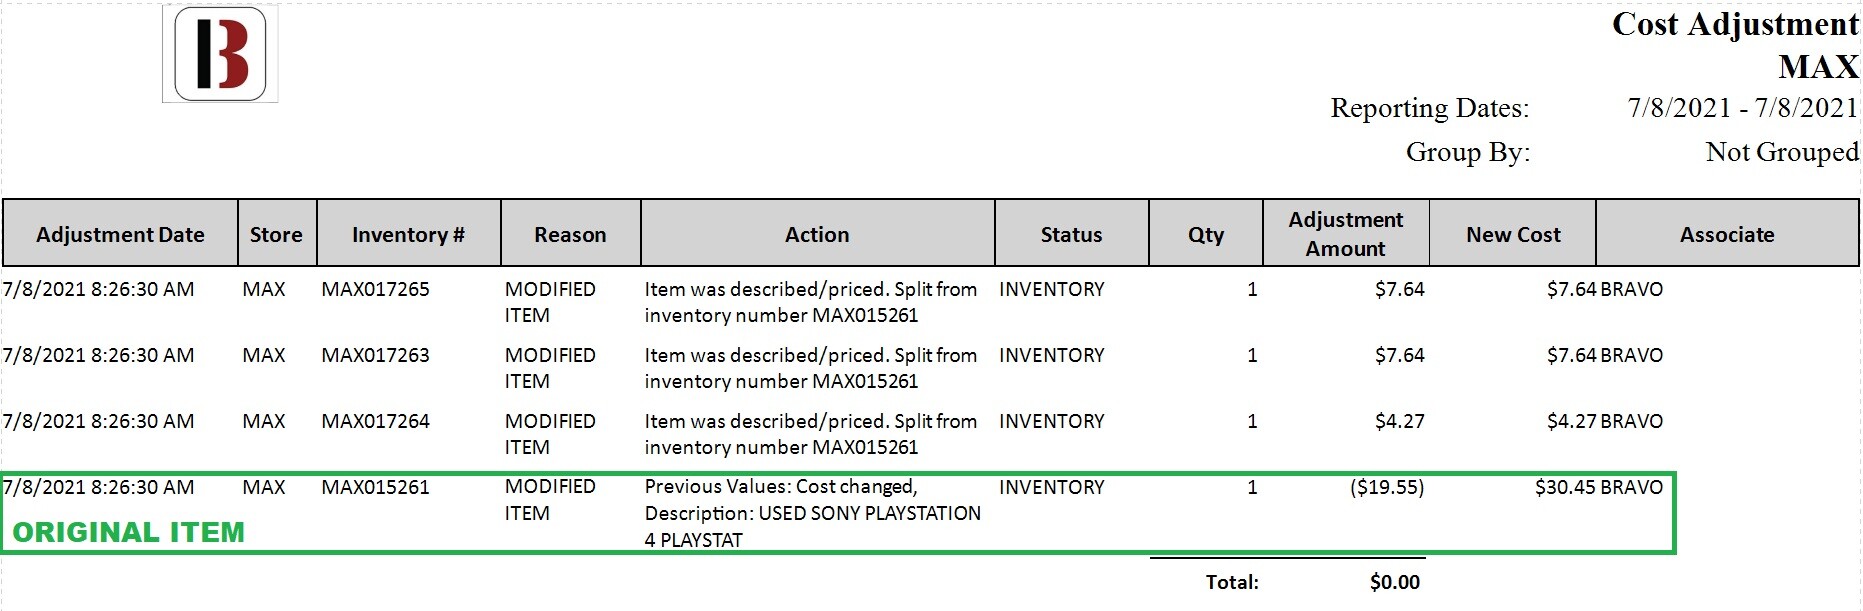Select inventory number MAX017264

tap(375, 421)
